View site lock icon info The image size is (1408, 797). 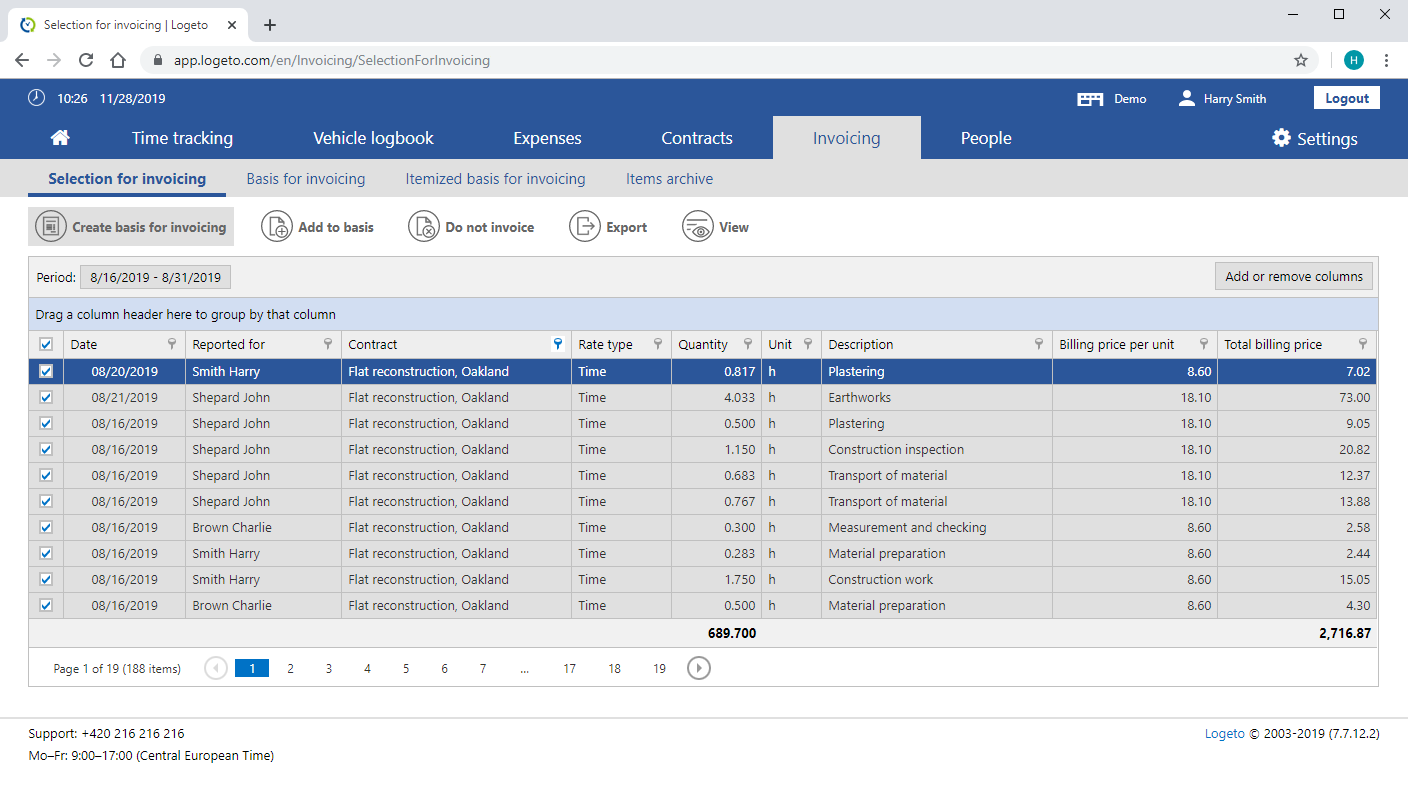point(157,60)
